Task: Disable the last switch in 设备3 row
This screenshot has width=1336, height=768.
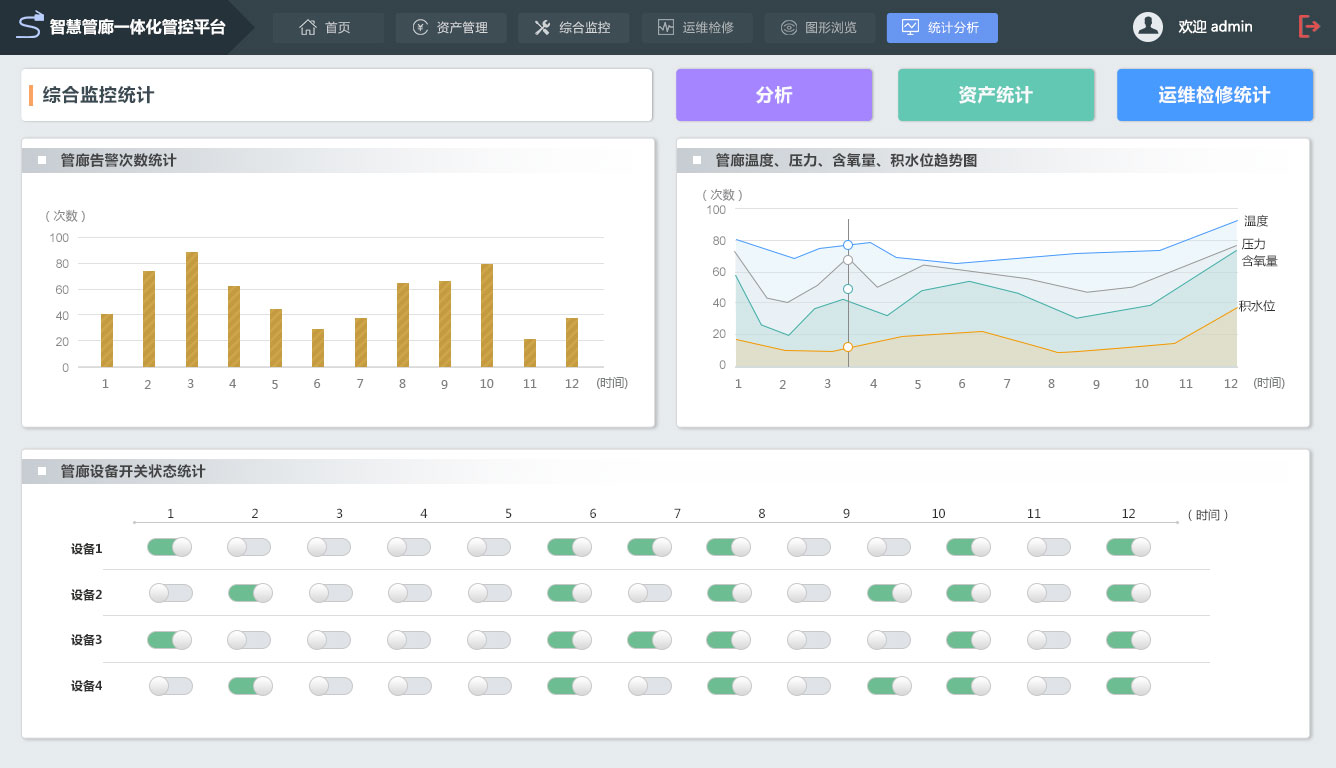Action: coord(1128,640)
